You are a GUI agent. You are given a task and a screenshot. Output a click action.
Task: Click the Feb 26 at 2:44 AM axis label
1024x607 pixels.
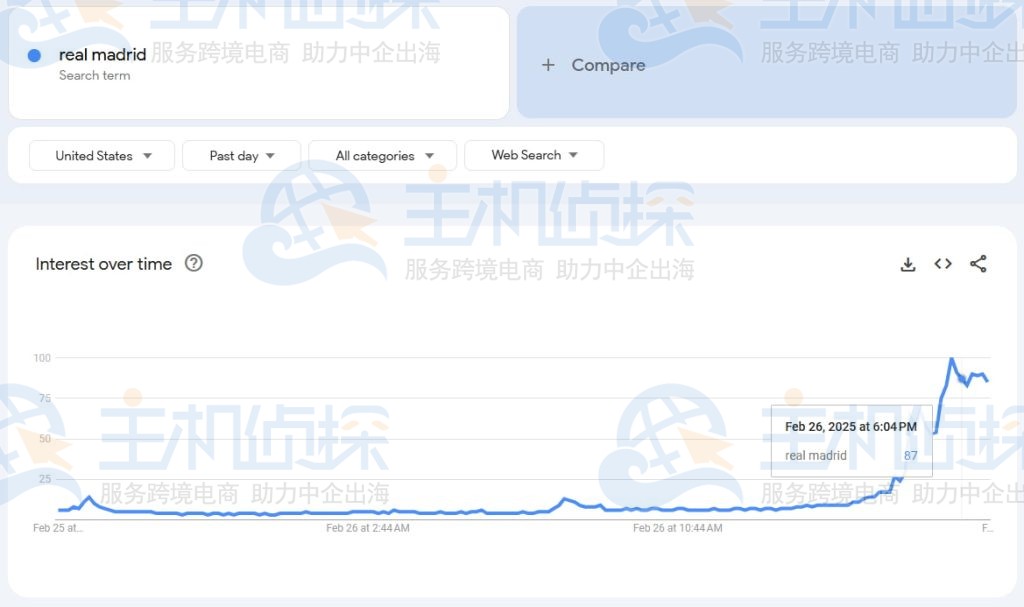[367, 528]
